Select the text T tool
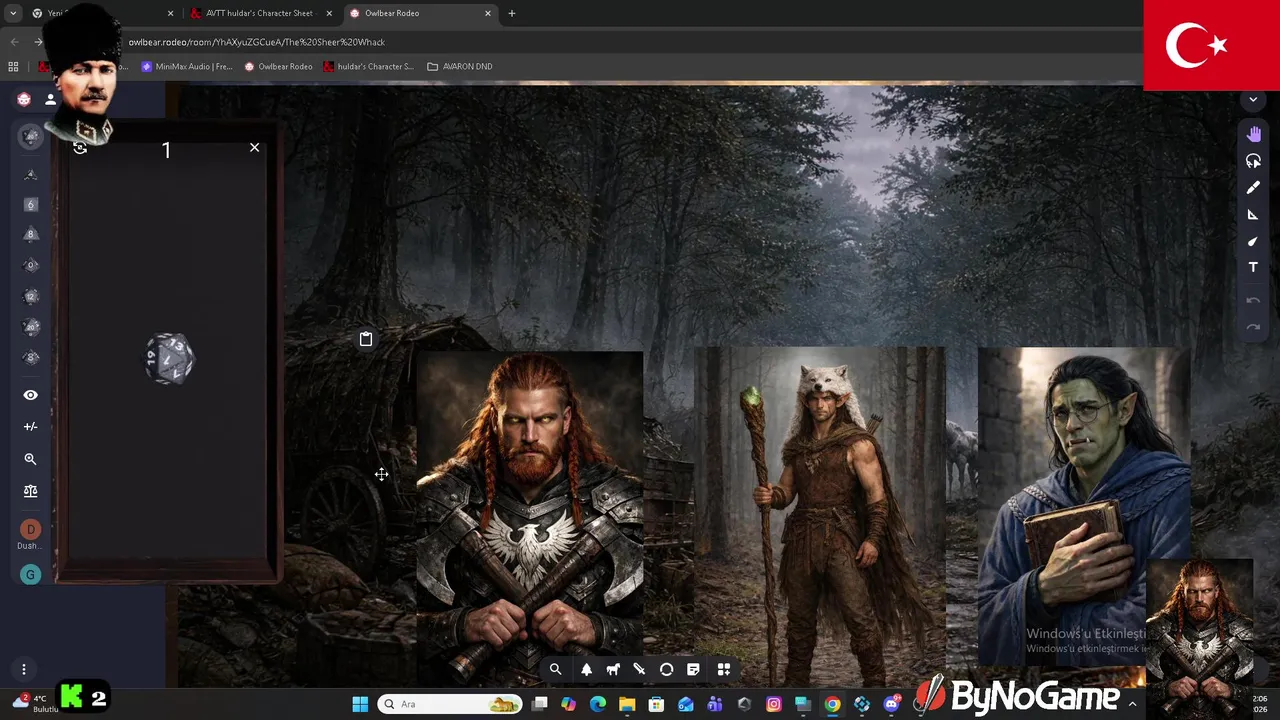 tap(1254, 268)
